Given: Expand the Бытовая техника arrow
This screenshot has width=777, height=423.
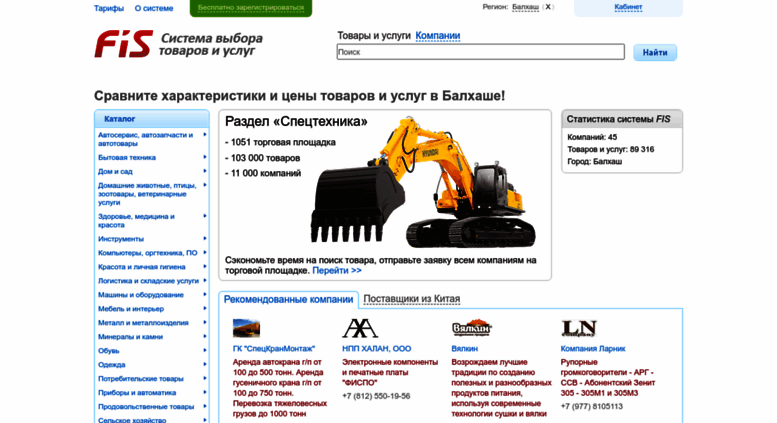Looking at the screenshot, I should pos(205,157).
